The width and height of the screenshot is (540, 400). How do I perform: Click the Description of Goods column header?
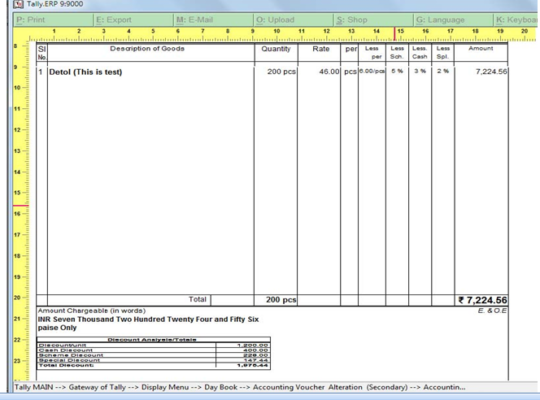pos(147,49)
